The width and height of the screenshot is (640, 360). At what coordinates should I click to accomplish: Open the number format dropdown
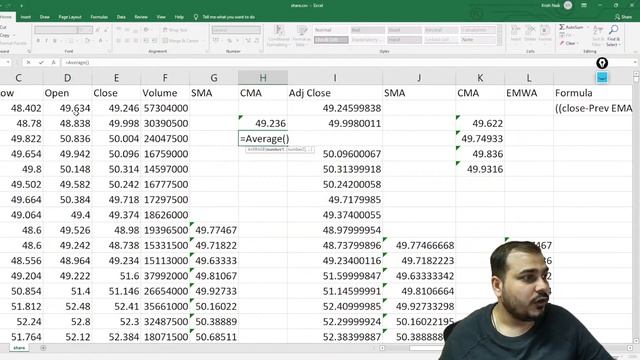236,30
